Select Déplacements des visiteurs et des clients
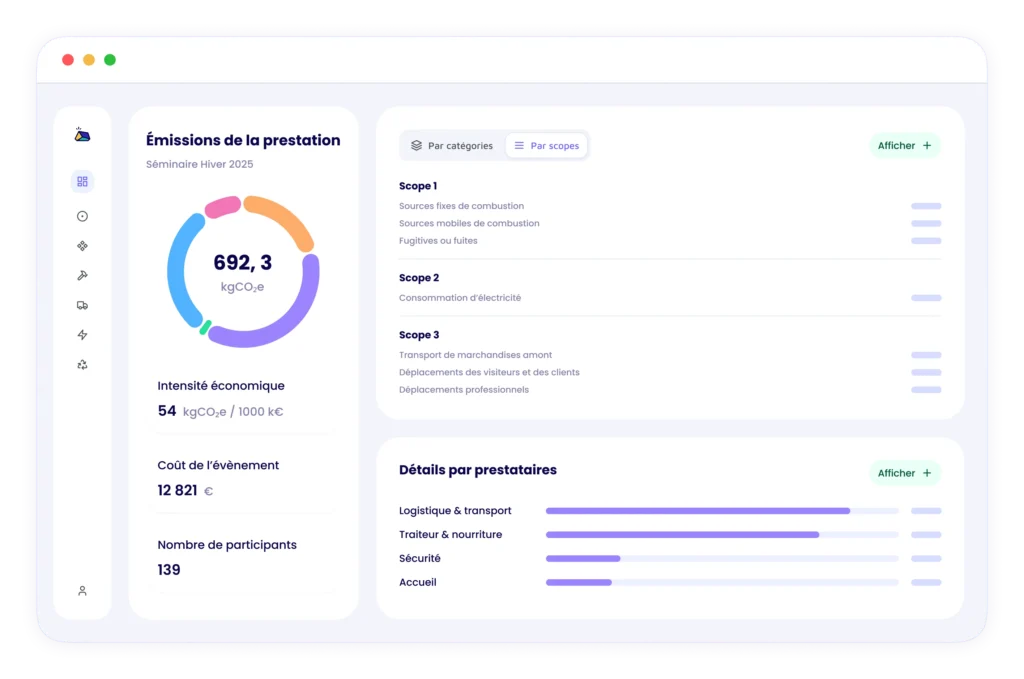 [x=670, y=372]
